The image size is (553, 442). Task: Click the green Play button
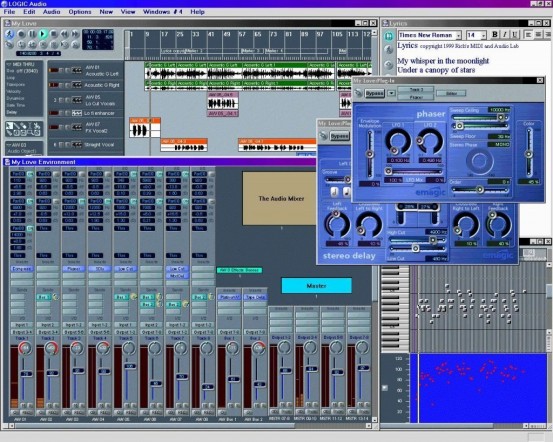point(43,34)
